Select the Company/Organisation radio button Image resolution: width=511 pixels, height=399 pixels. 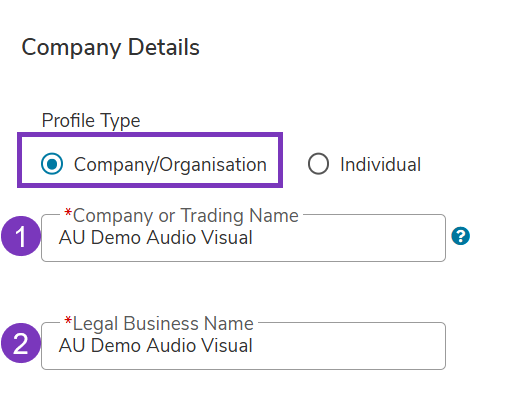[x=52, y=164]
